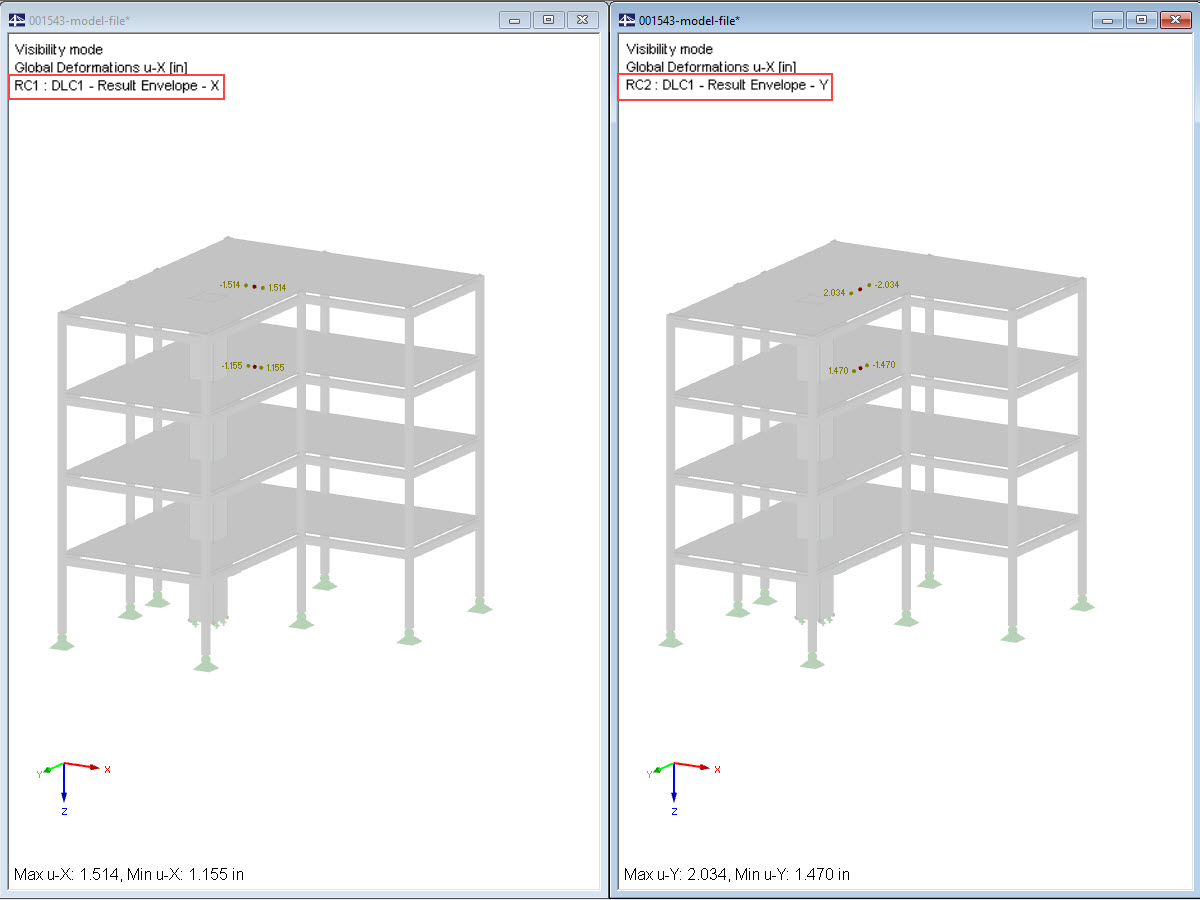Click the 1.514 deformation value in left window
Screen dimensions: 1200x900
pos(277,288)
